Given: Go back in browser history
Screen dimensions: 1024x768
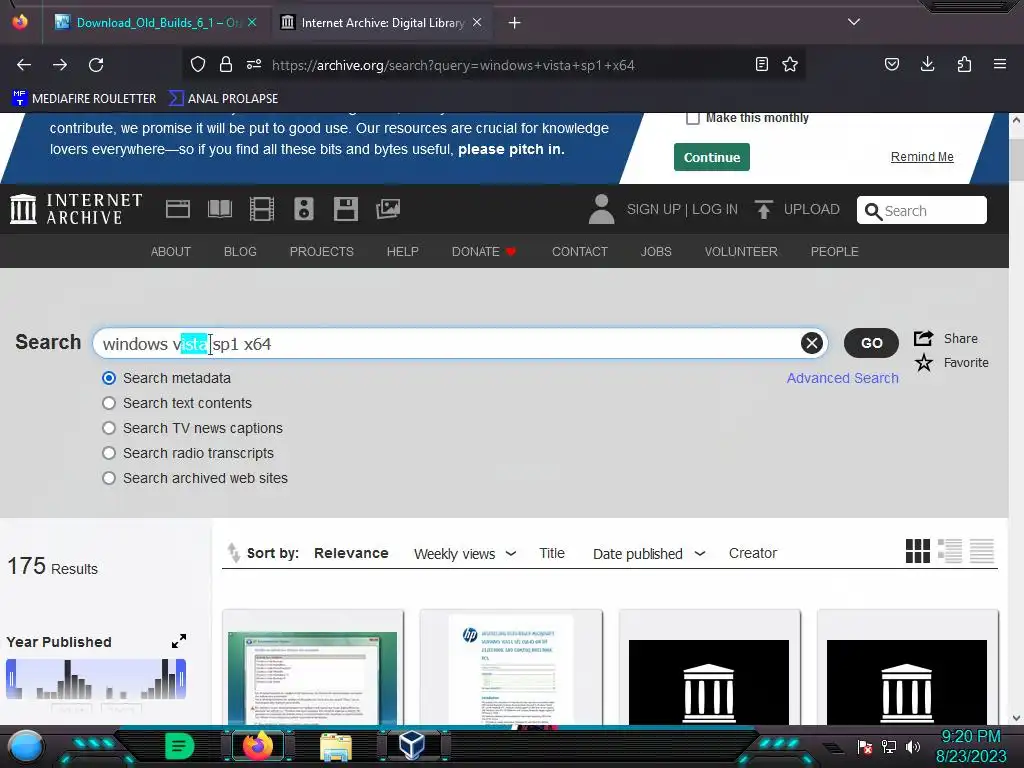Looking at the screenshot, I should [24, 65].
